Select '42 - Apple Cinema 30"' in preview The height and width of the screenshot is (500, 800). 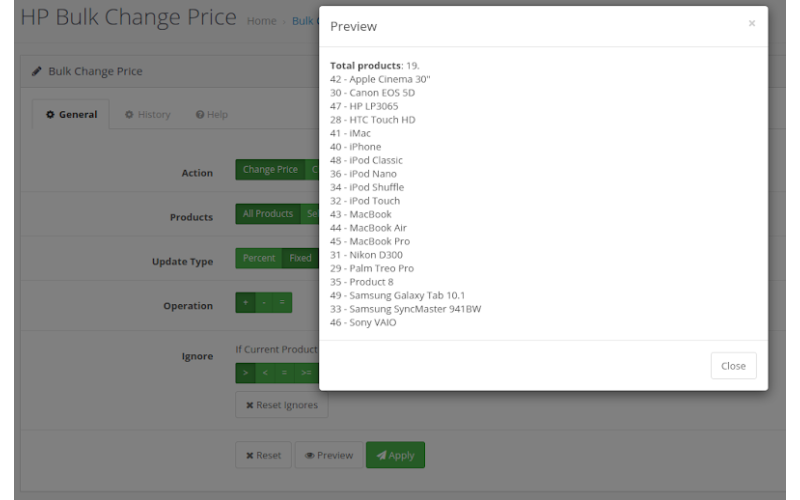380,79
